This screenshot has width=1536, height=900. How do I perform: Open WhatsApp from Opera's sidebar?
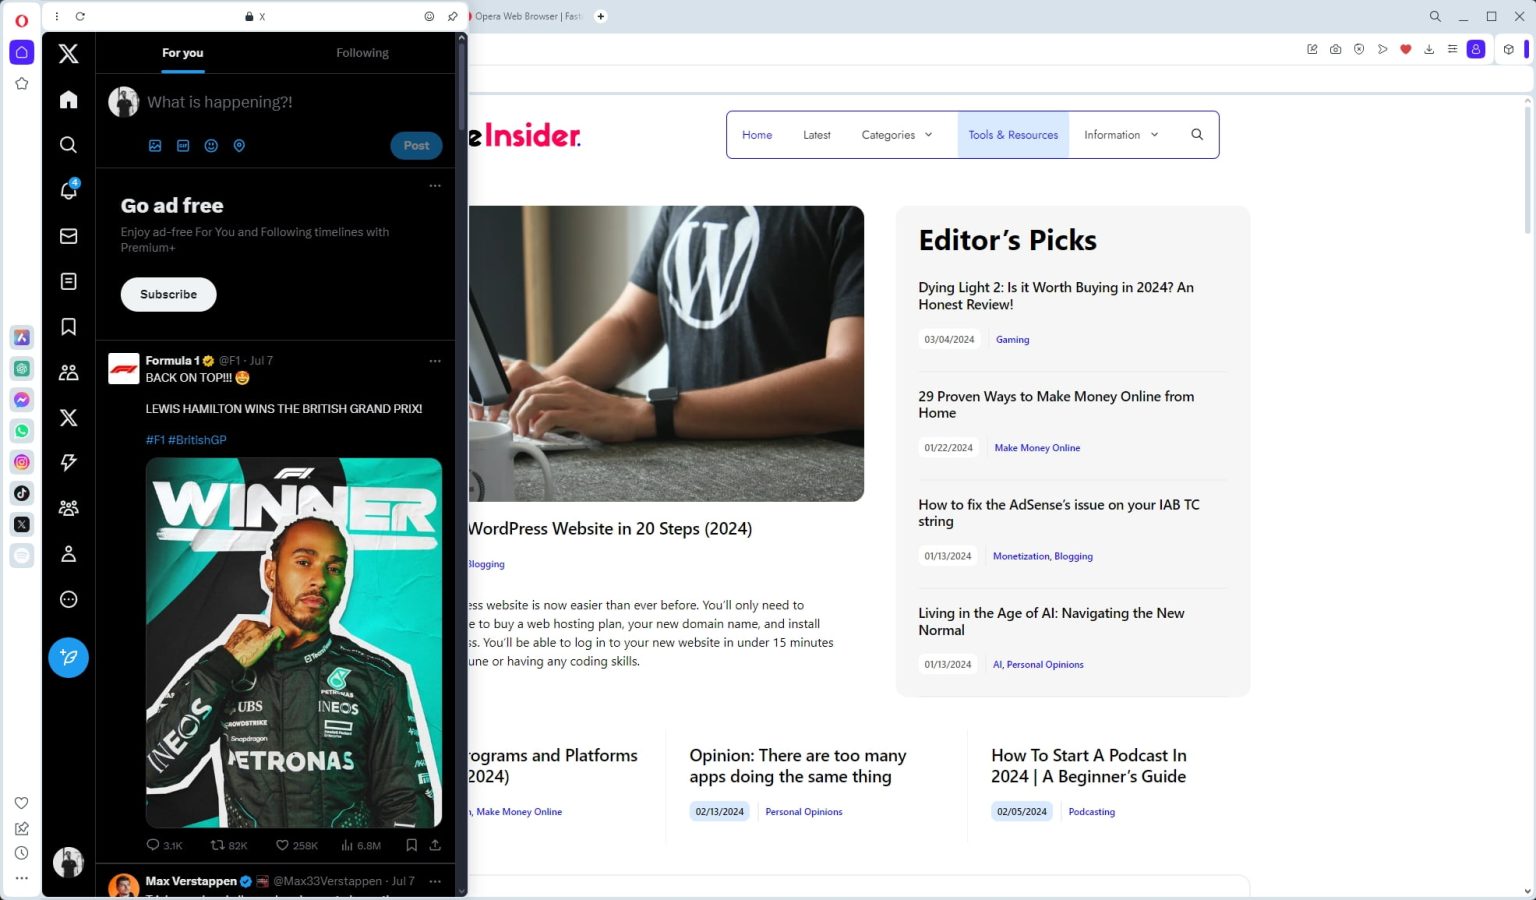pyautogui.click(x=21, y=431)
